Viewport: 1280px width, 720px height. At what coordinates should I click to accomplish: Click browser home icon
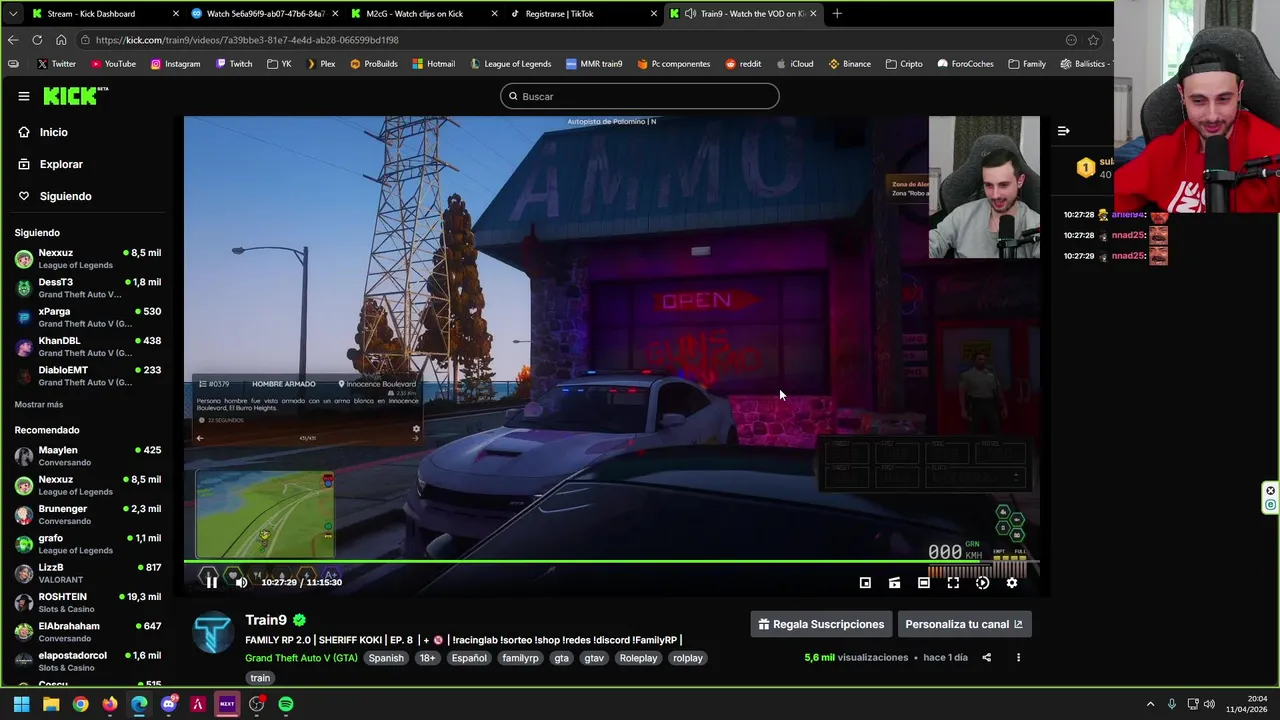(61, 40)
